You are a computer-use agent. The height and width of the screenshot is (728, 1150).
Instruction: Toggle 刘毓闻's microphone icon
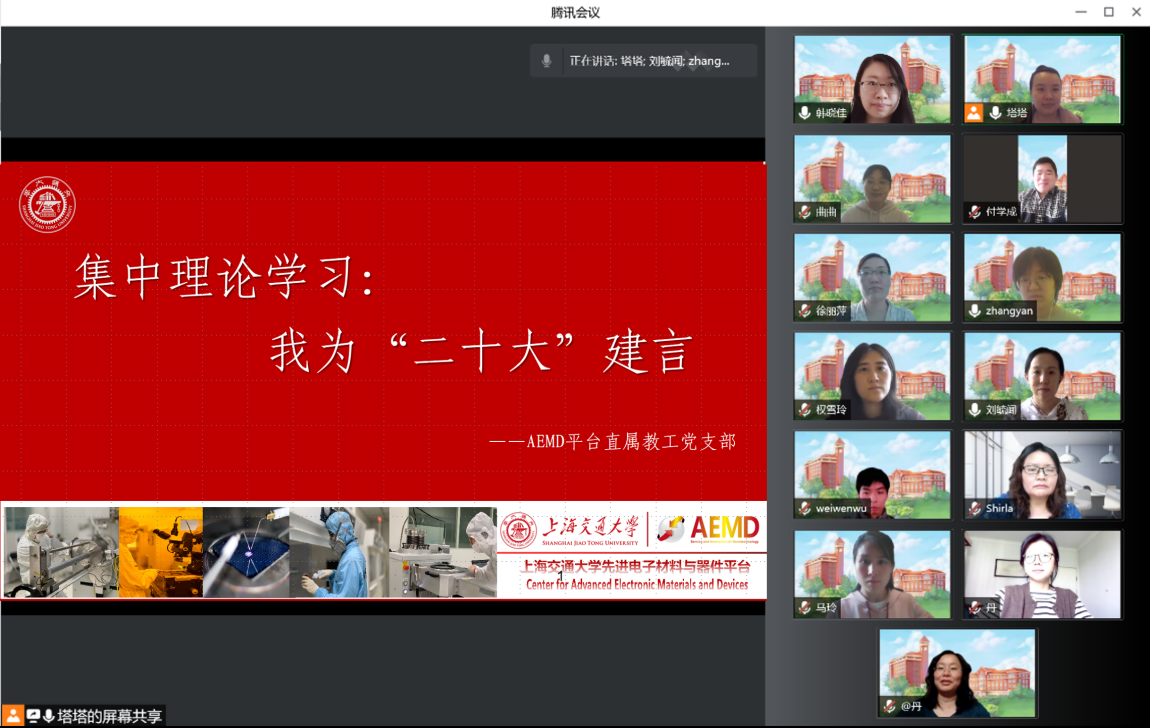click(x=974, y=412)
